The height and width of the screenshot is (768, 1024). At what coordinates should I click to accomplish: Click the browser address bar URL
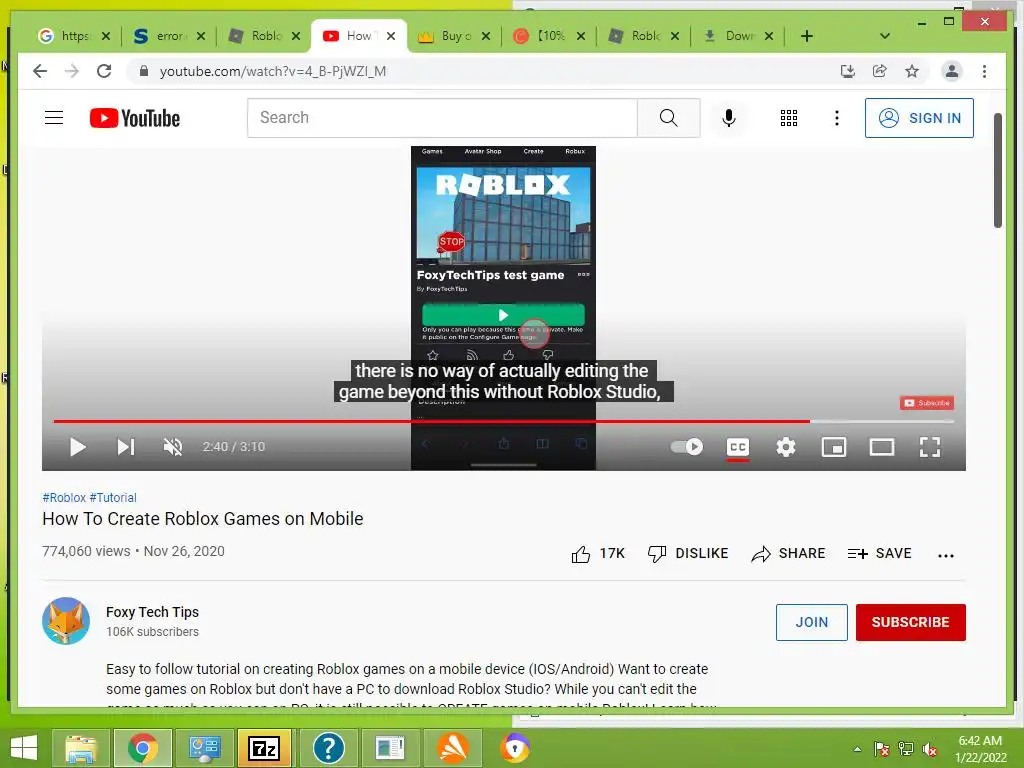273,71
